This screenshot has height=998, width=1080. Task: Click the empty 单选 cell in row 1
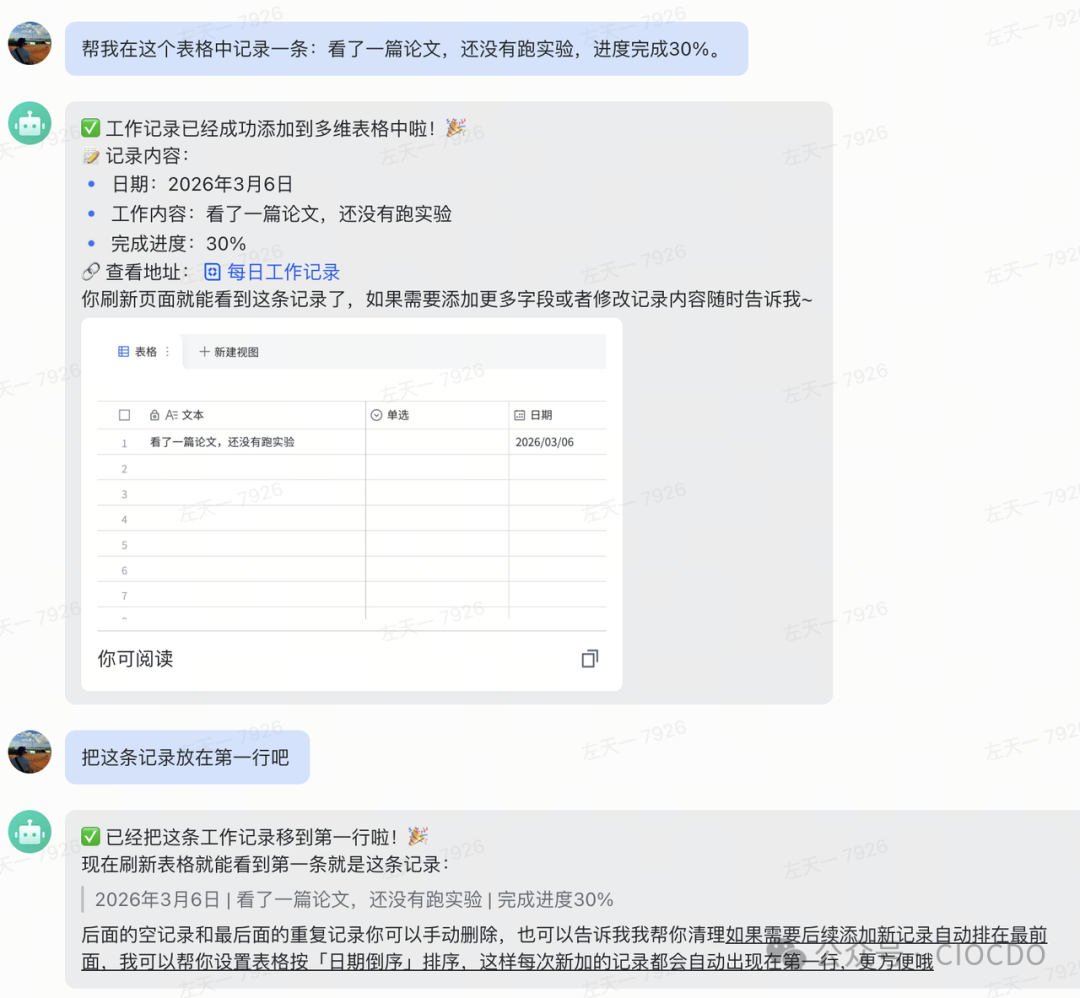pyautogui.click(x=437, y=442)
